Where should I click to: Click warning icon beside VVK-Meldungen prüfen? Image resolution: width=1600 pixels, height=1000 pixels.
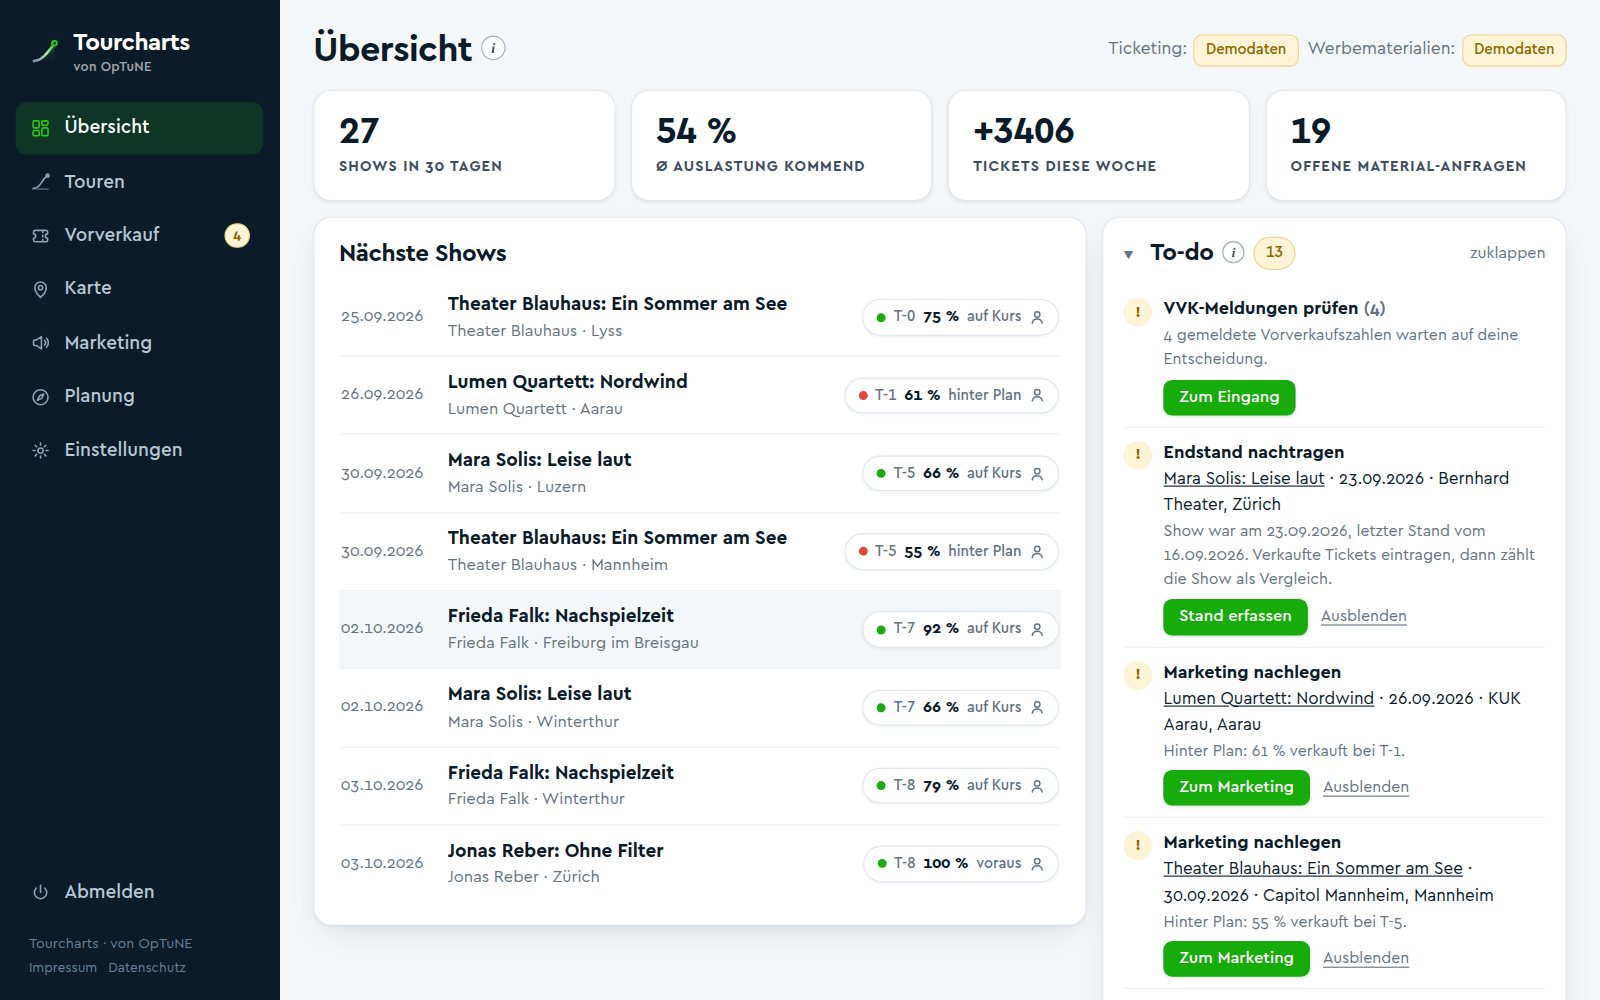click(1137, 311)
